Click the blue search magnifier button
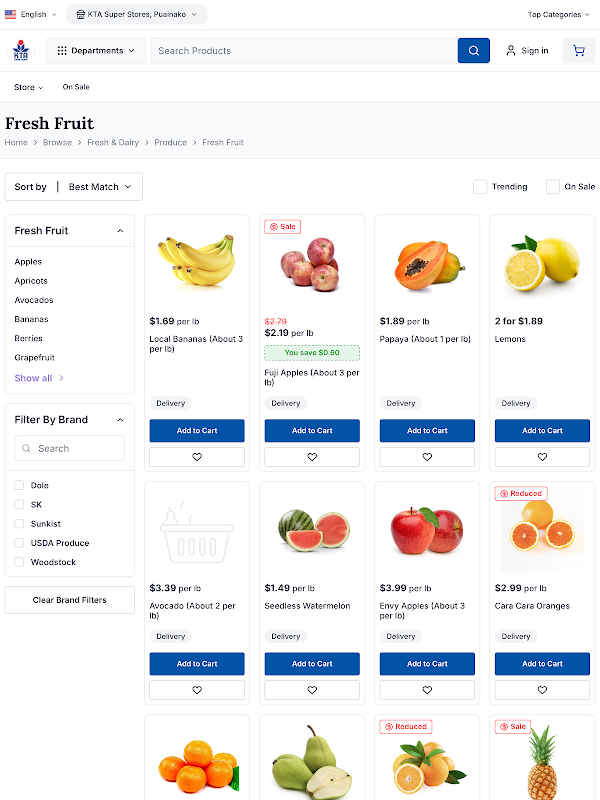This screenshot has width=600, height=800. pyautogui.click(x=473, y=50)
